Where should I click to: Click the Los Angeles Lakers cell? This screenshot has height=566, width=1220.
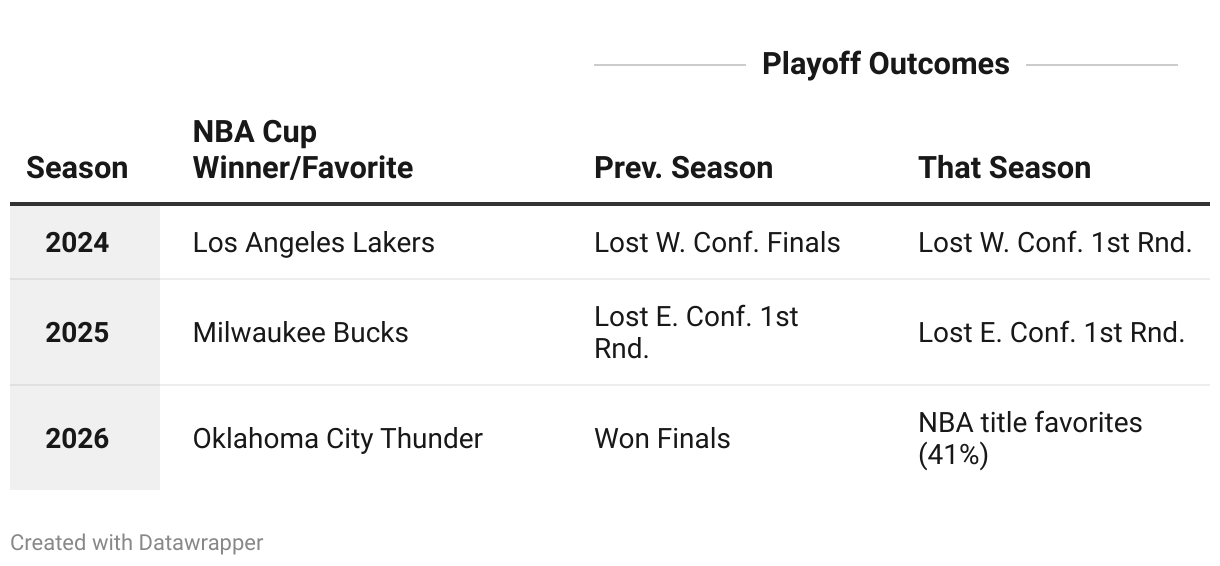pyautogui.click(x=313, y=242)
